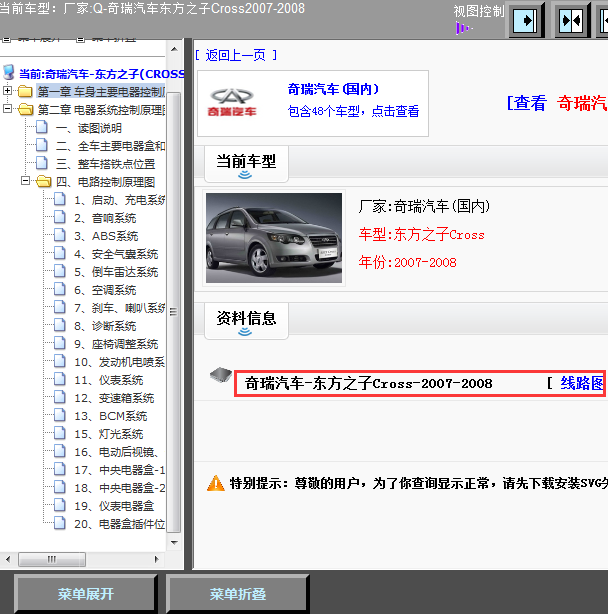This screenshot has height=614, width=608.
Task: Click page icon beside 一、读图说明
Action: click(x=41, y=127)
